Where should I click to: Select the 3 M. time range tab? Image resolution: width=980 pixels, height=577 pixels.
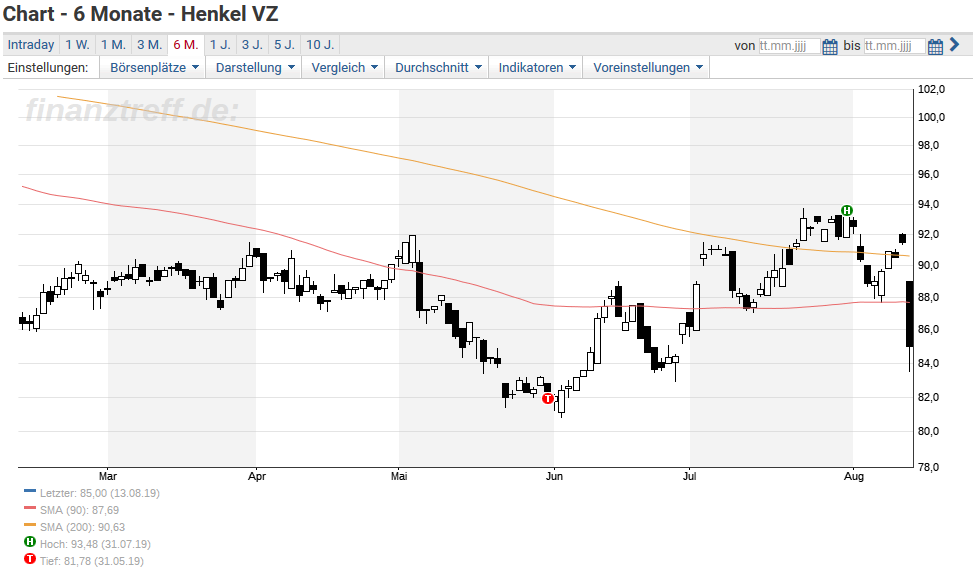[x=150, y=45]
